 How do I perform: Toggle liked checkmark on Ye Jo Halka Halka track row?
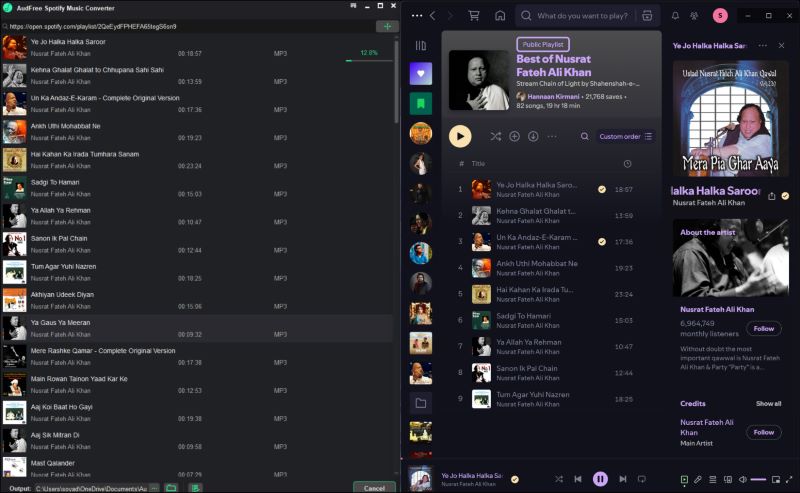pyautogui.click(x=602, y=189)
